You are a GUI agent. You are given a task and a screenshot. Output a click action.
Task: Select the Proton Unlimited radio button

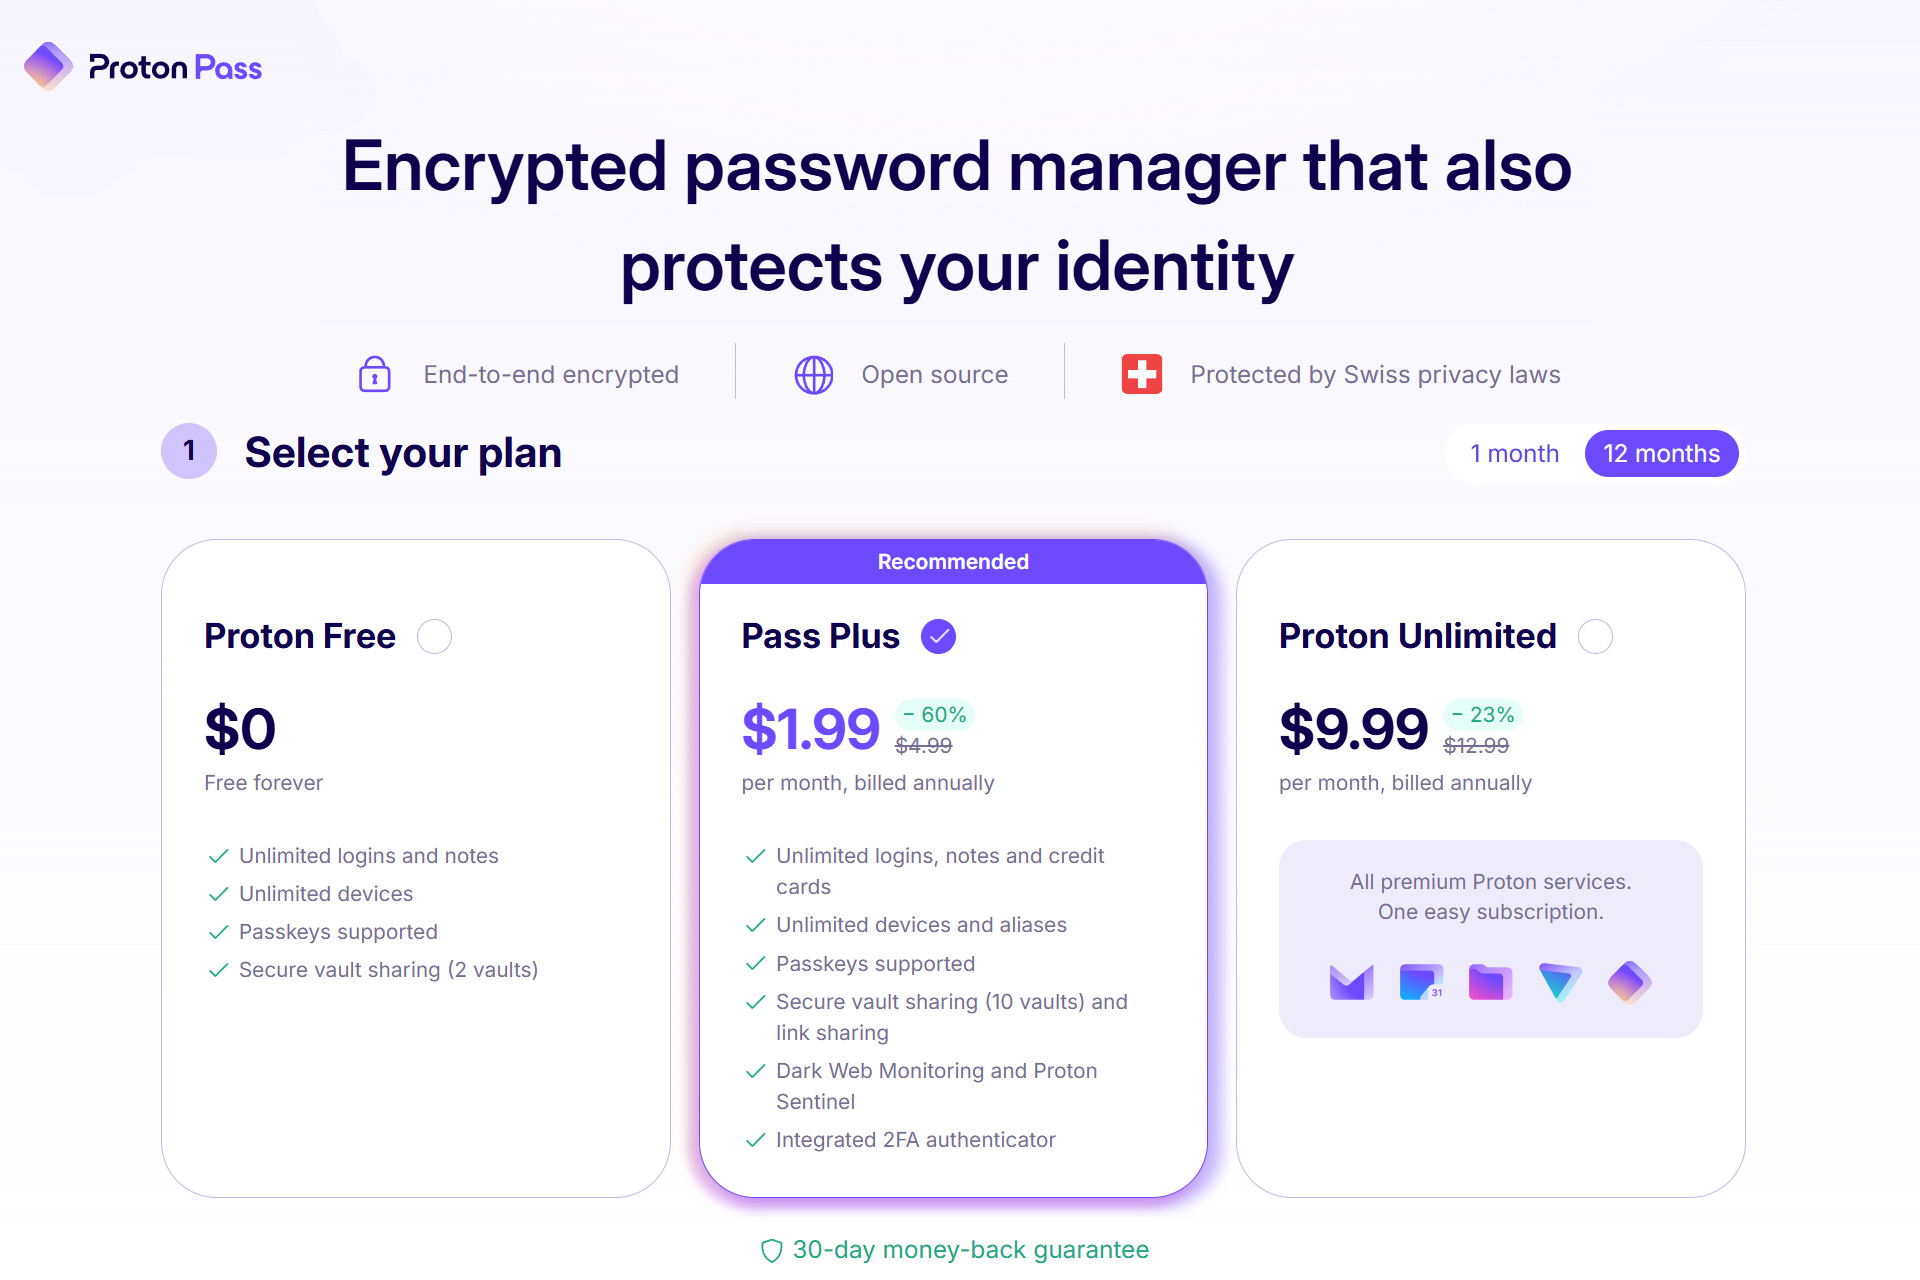(x=1594, y=639)
